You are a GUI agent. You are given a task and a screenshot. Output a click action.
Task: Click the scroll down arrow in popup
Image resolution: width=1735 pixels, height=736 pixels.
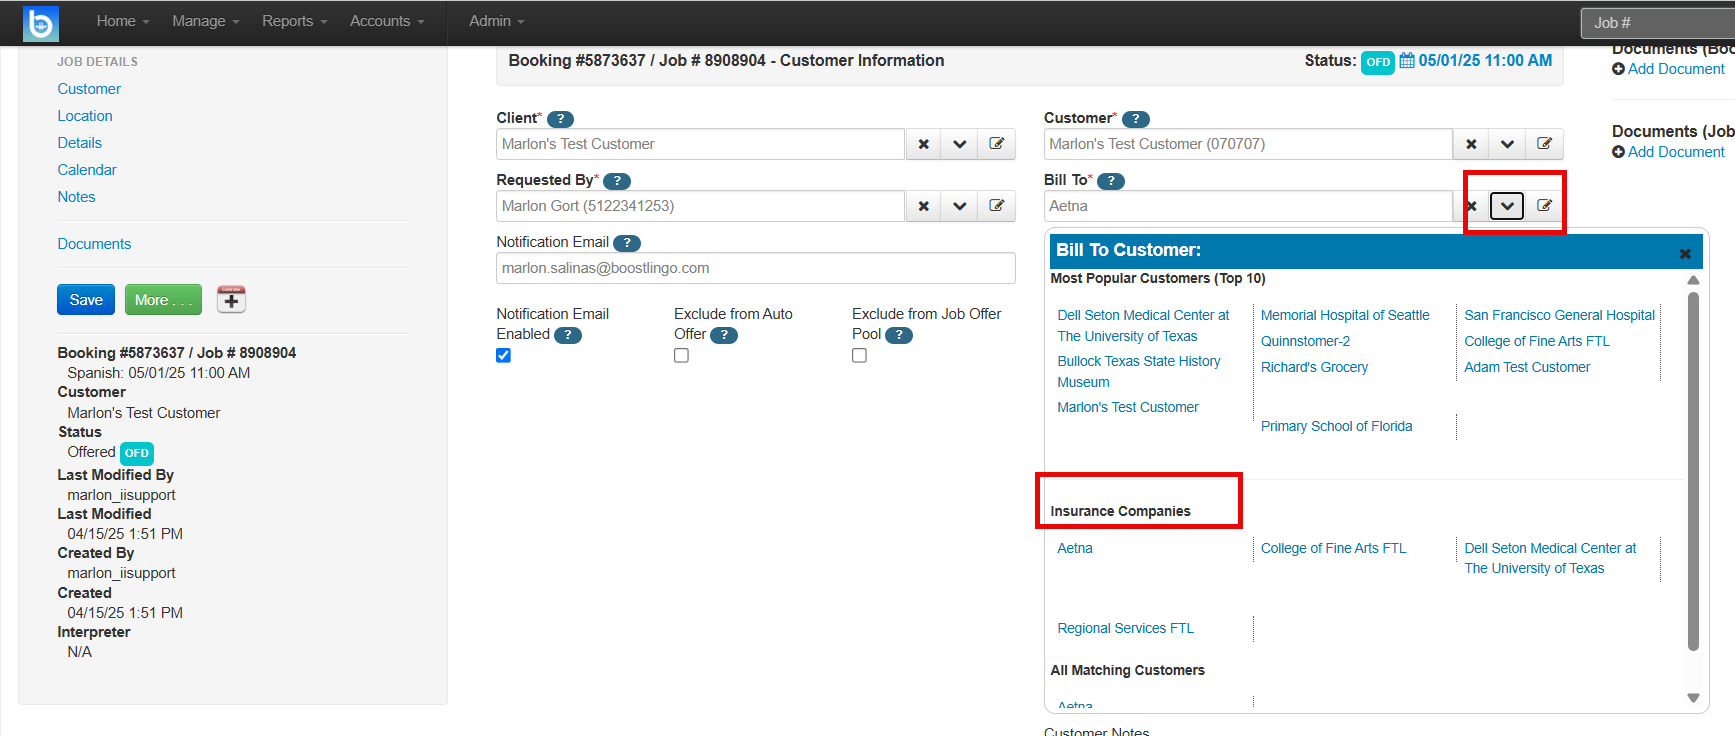(x=1693, y=698)
